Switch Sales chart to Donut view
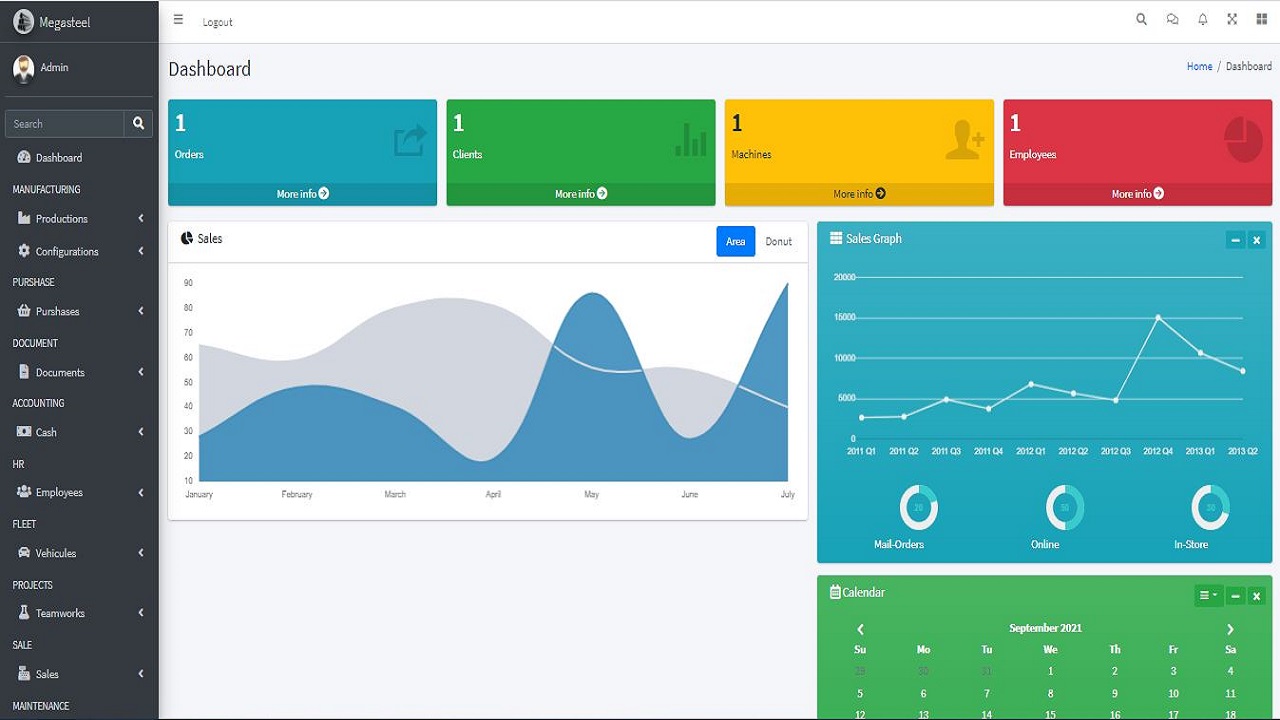 [778, 242]
